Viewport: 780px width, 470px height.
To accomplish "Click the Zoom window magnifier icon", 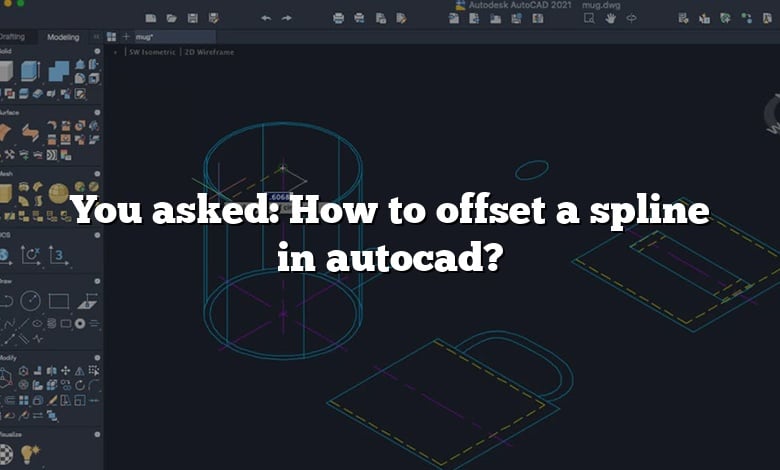I will pos(589,18).
